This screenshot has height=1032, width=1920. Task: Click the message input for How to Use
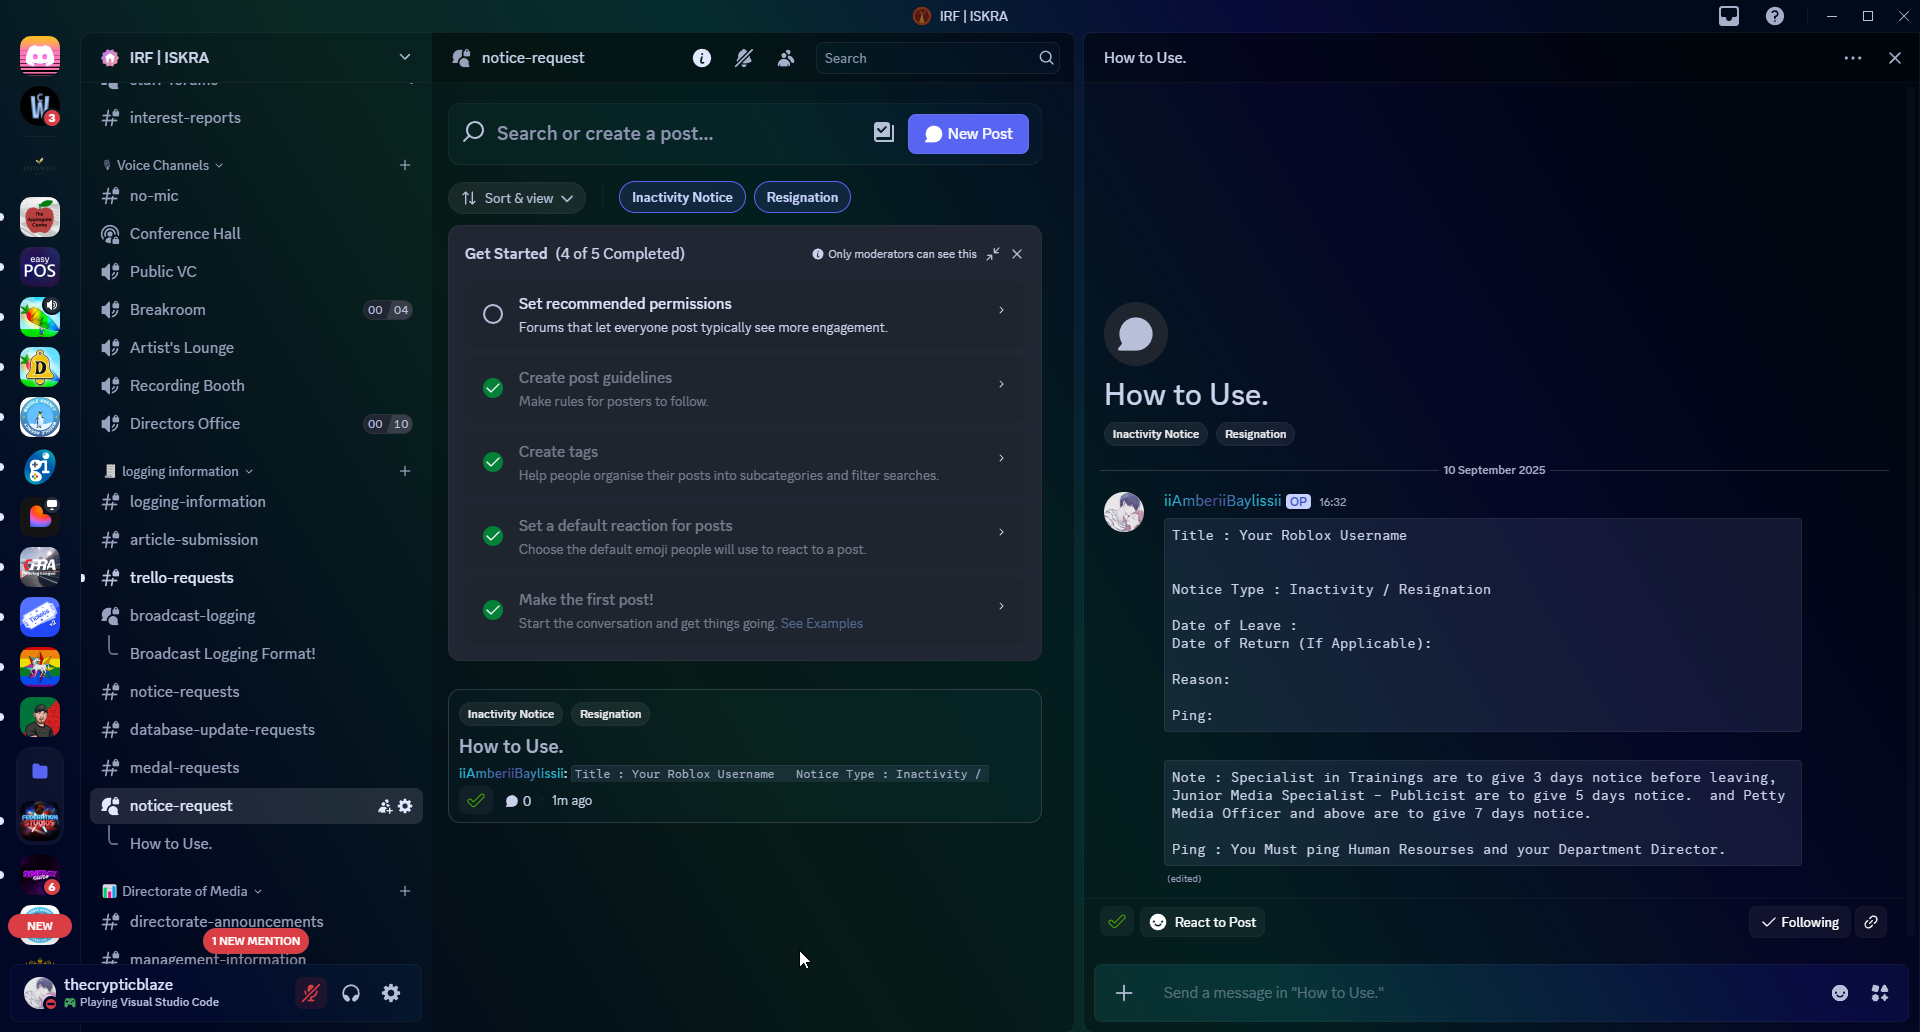[x=1480, y=993]
